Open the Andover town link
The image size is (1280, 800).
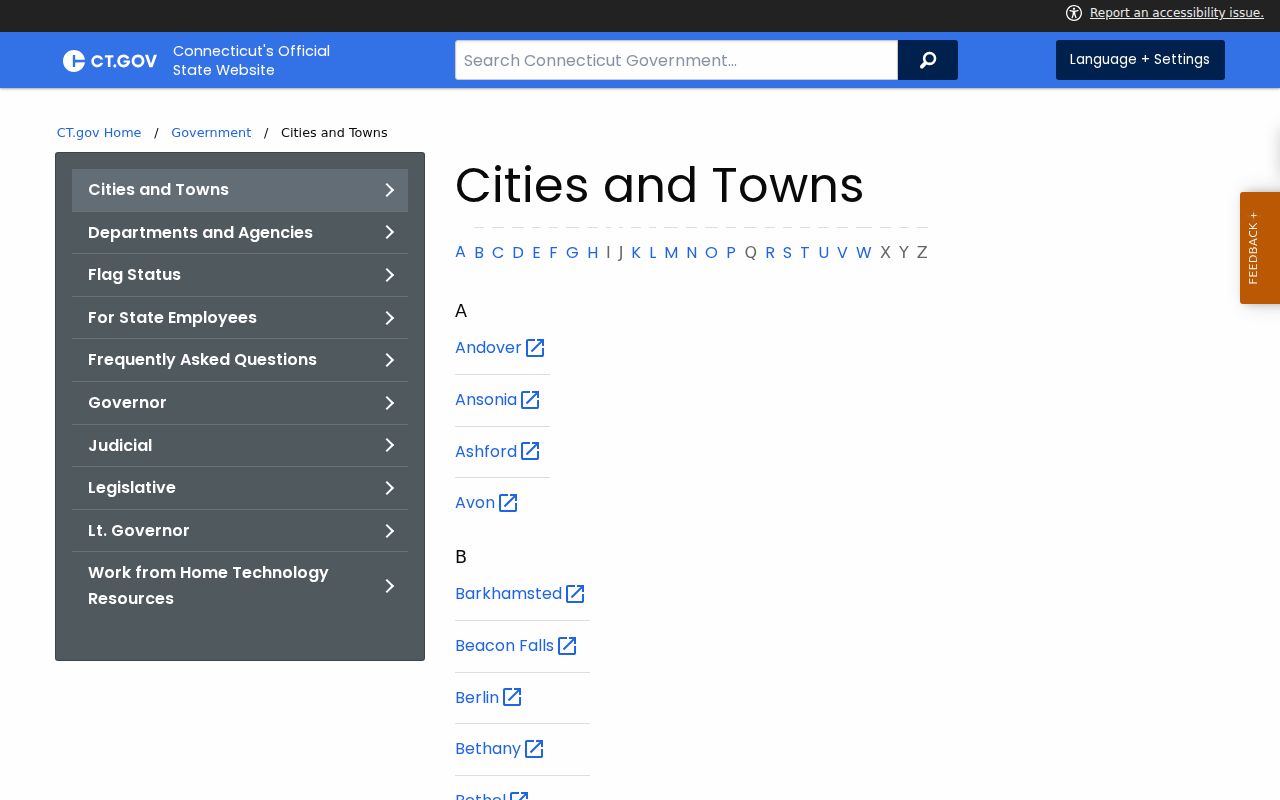[x=488, y=348]
